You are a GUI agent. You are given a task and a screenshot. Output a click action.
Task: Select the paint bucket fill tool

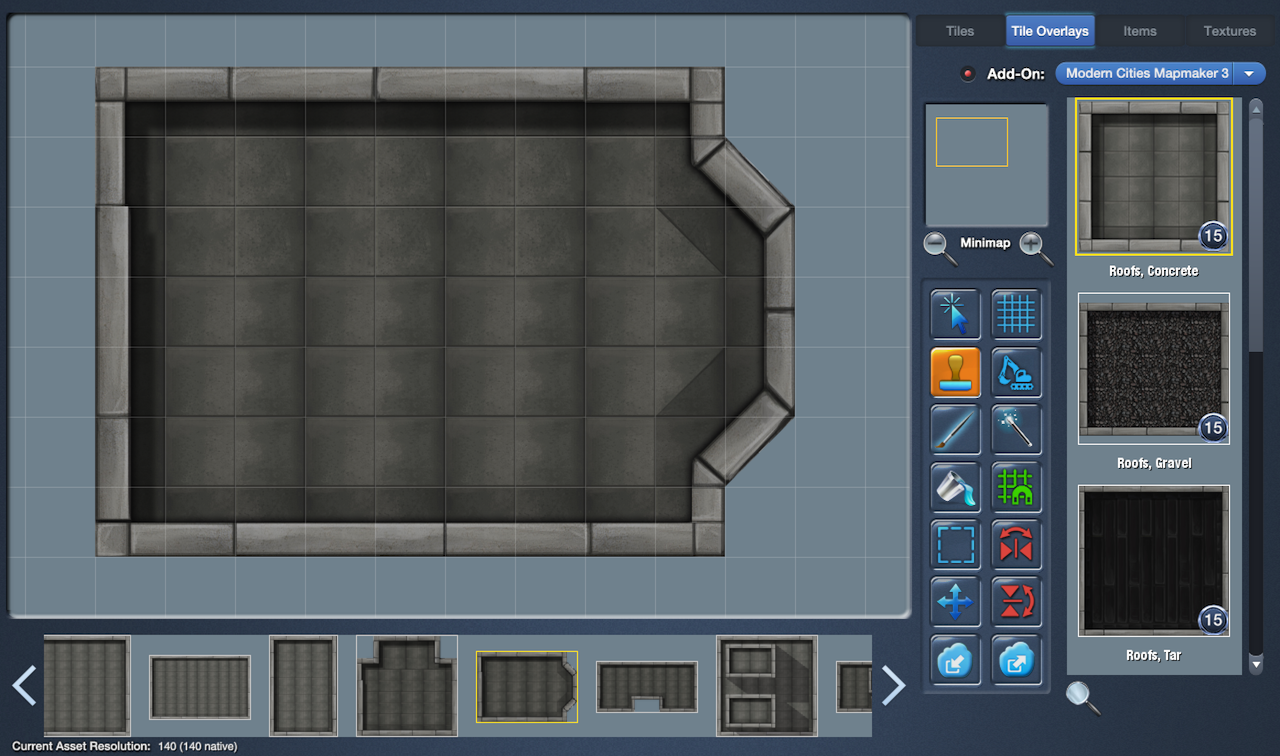click(955, 487)
